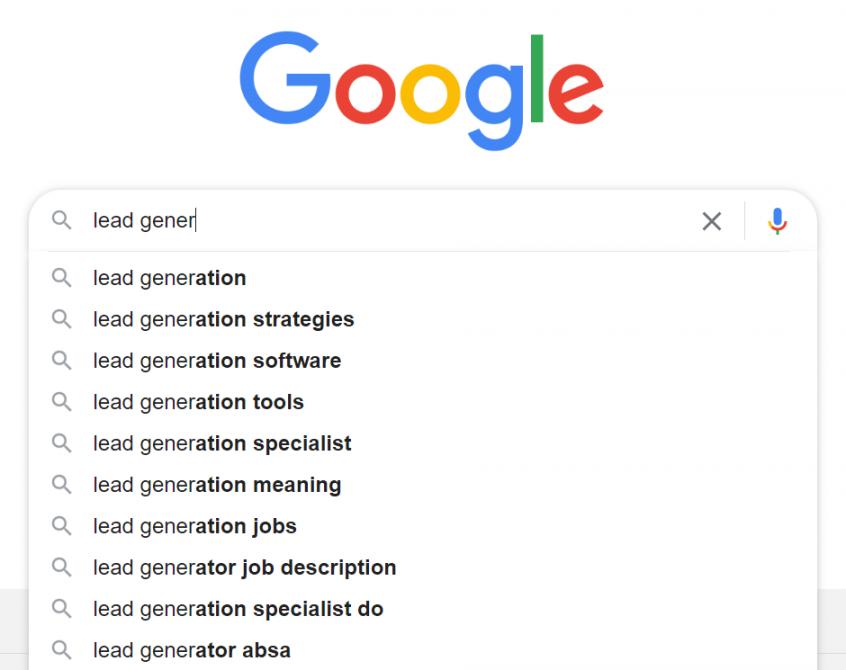Screen dimensions: 846x670
Task: Select 'lead generation specialist do' suggestion
Action: (x=238, y=609)
